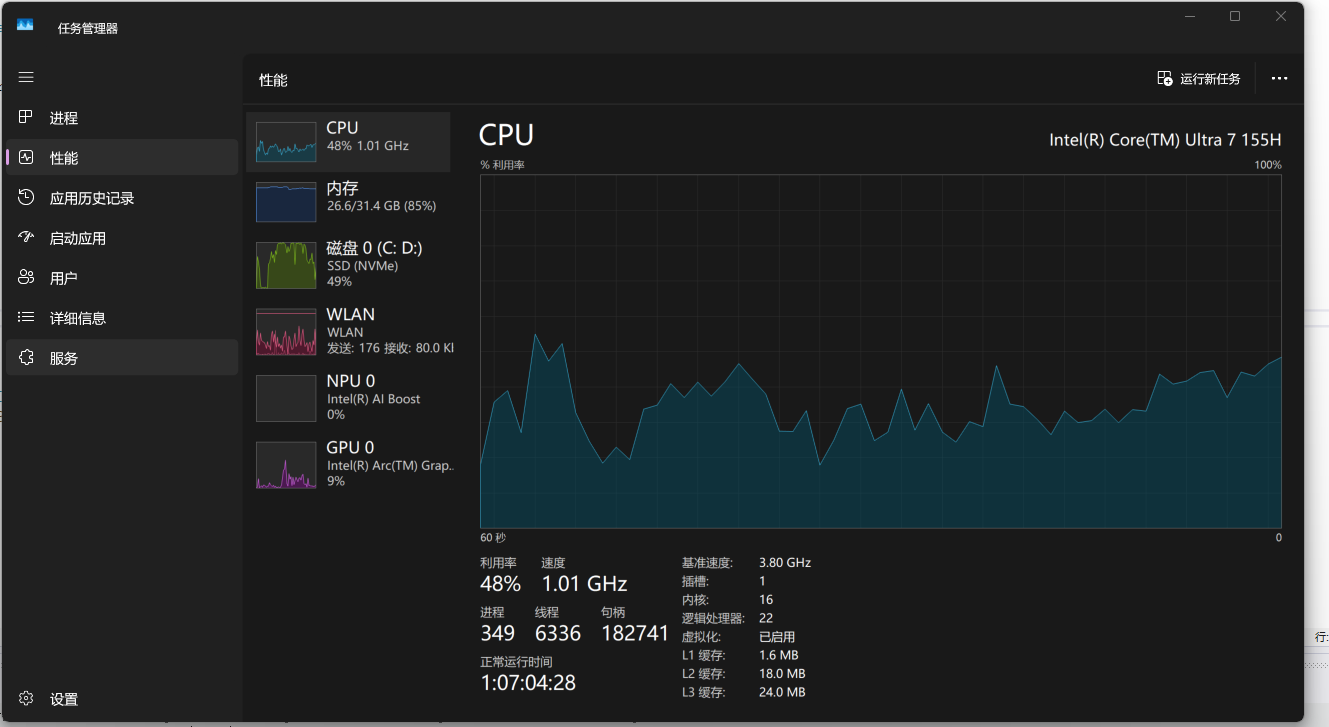Viewport: 1329px width, 727px height.
Task: Open 应用历史记录 (App history) icon
Action: point(27,198)
